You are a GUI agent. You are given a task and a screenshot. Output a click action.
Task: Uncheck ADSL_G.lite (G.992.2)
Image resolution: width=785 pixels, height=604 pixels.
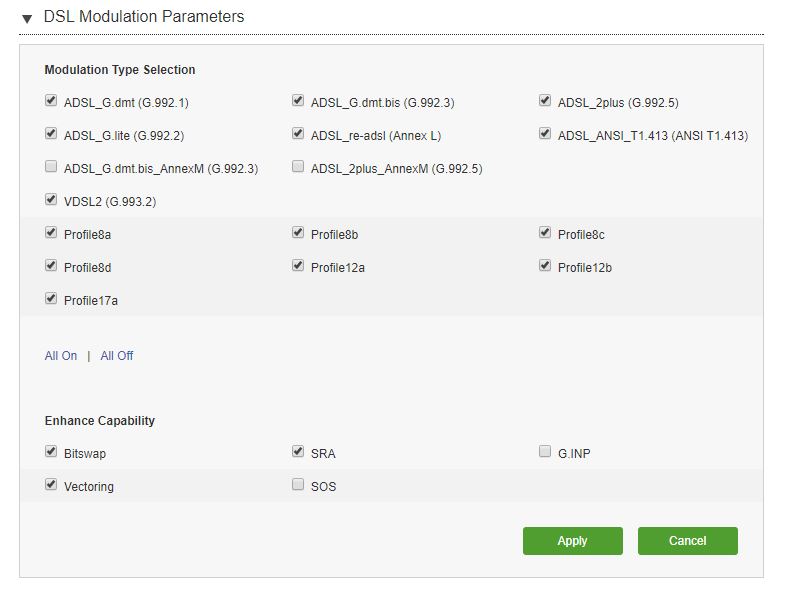coord(51,133)
